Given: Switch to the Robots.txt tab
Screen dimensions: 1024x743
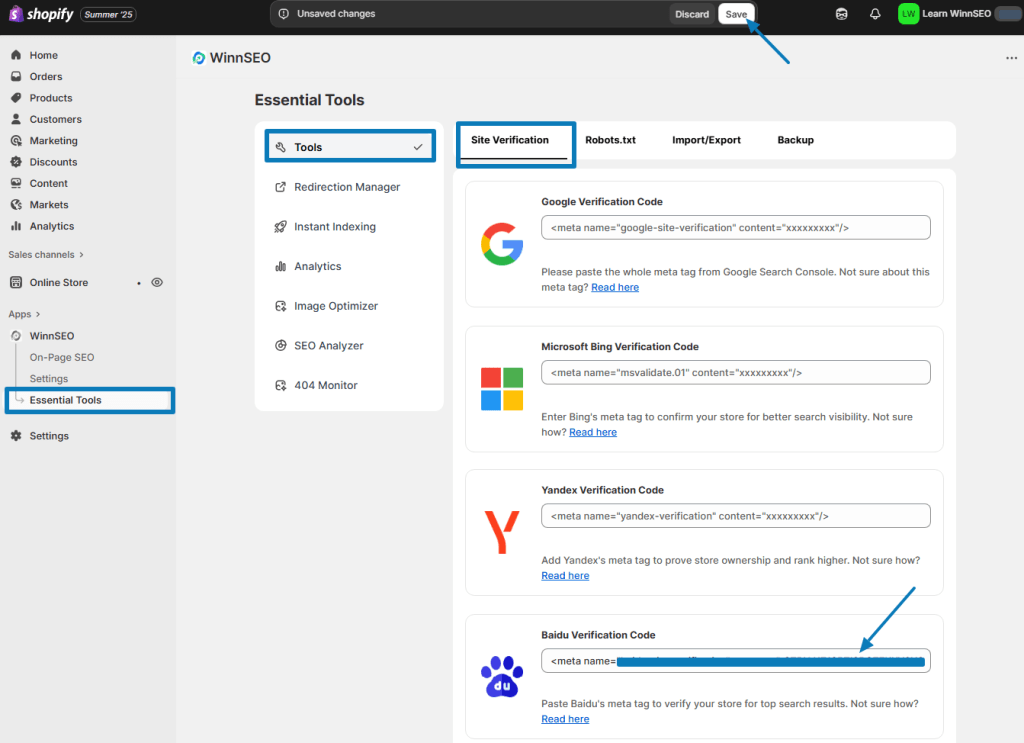Looking at the screenshot, I should 610,140.
